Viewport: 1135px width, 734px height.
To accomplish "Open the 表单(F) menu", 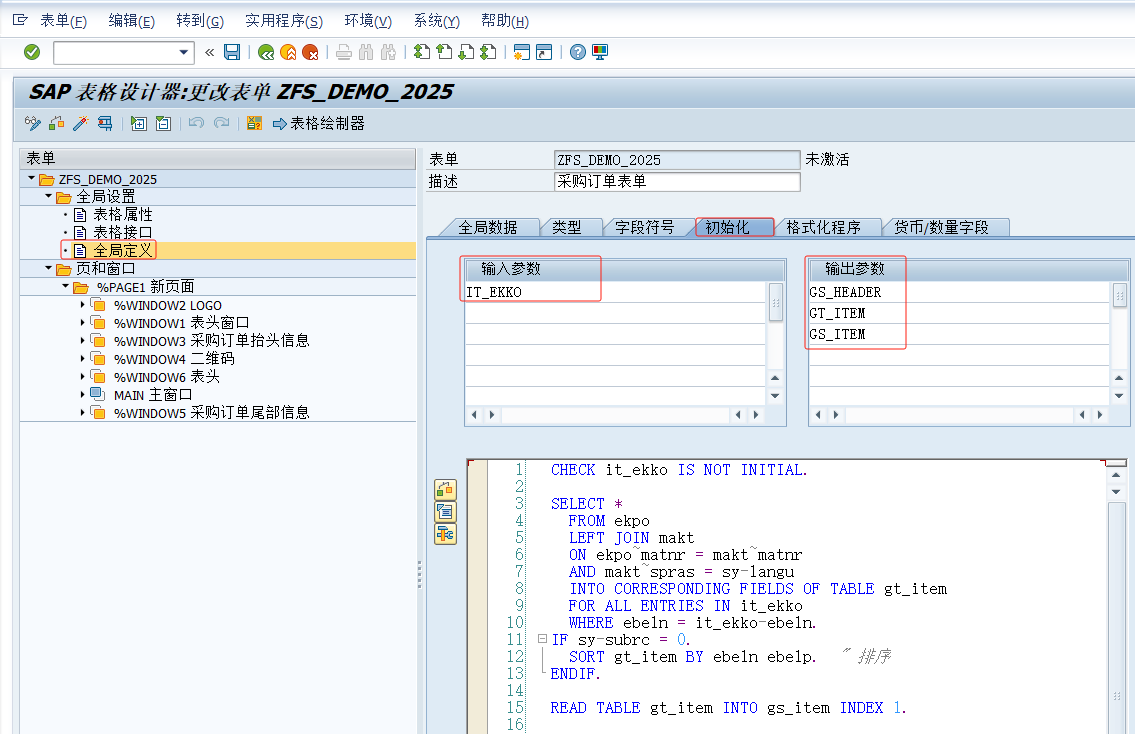I will pyautogui.click(x=63, y=21).
